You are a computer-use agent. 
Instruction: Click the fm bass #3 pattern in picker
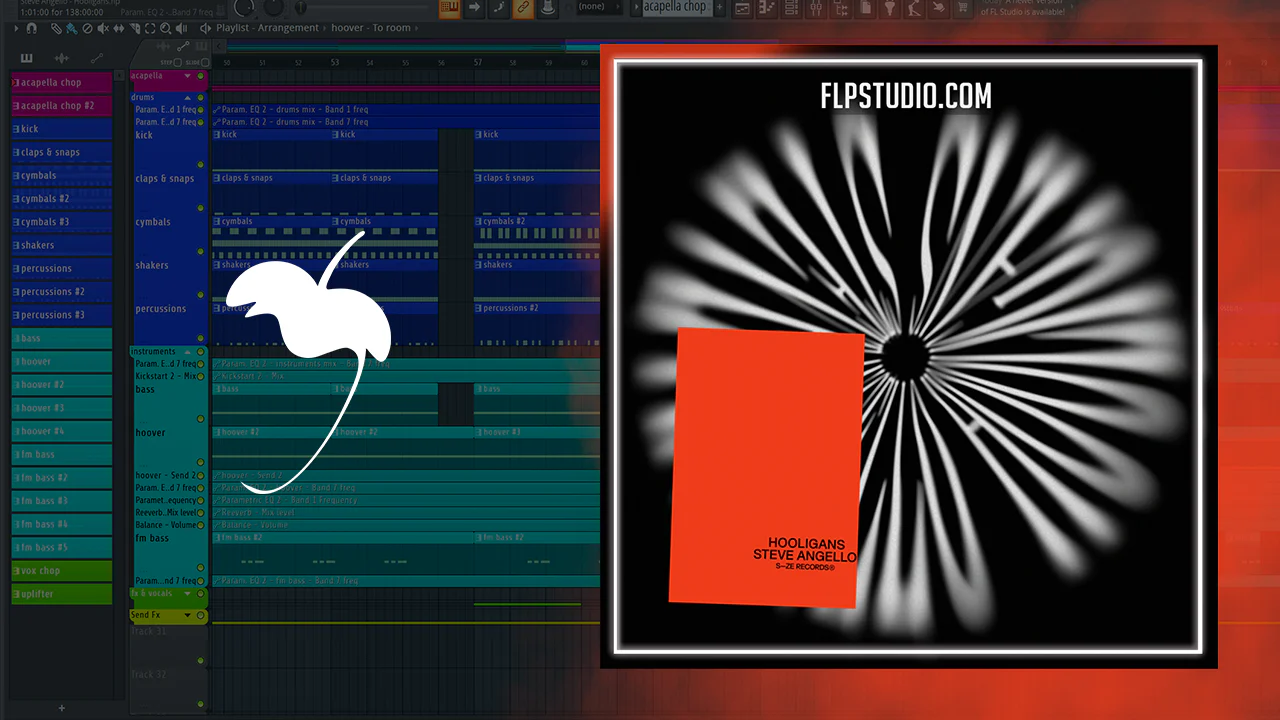62,501
